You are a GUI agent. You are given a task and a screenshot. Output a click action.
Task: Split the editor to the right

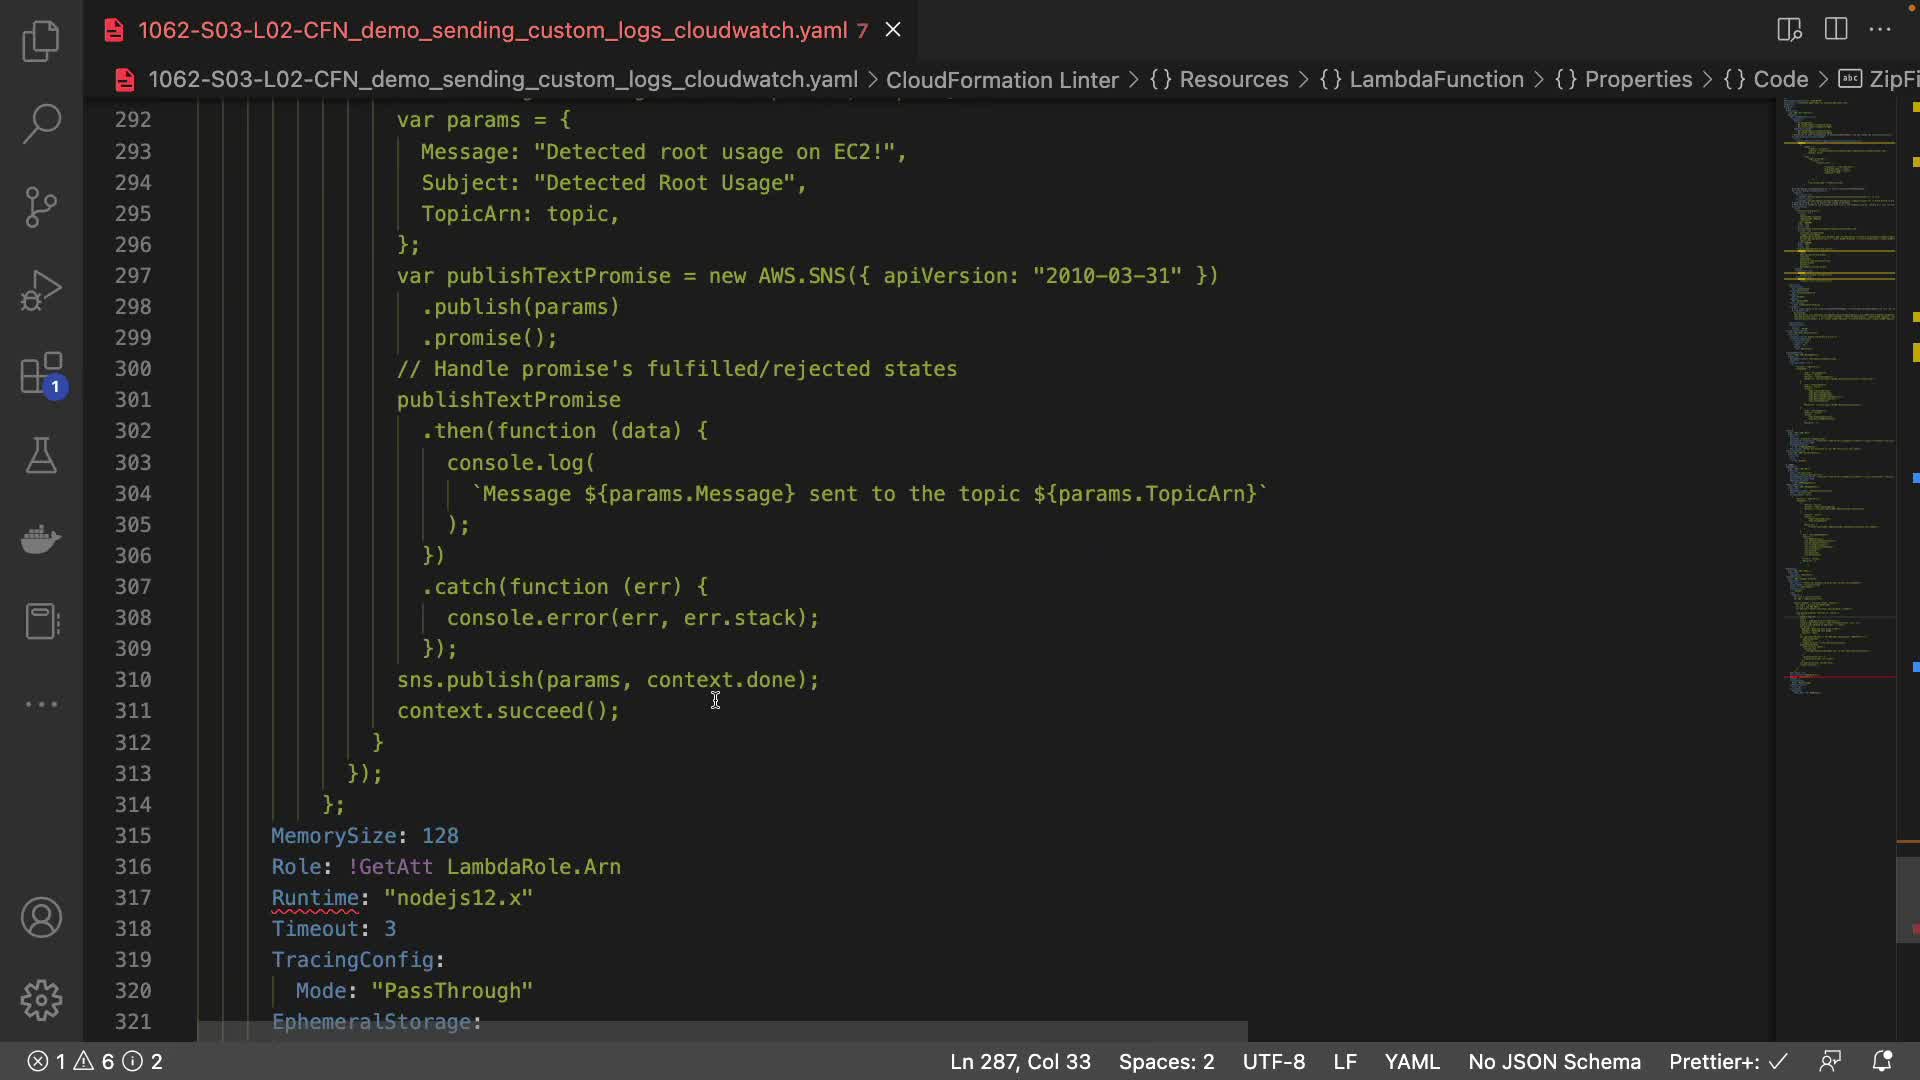click(1836, 29)
